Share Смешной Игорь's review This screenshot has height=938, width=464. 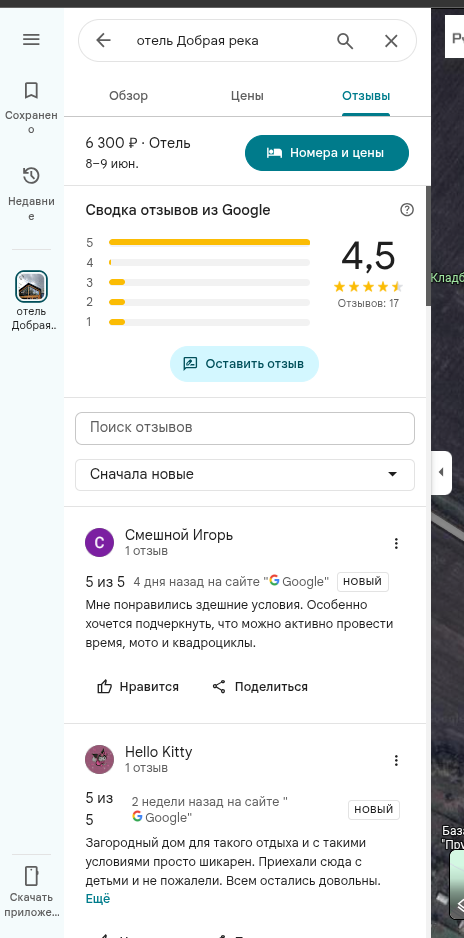260,687
